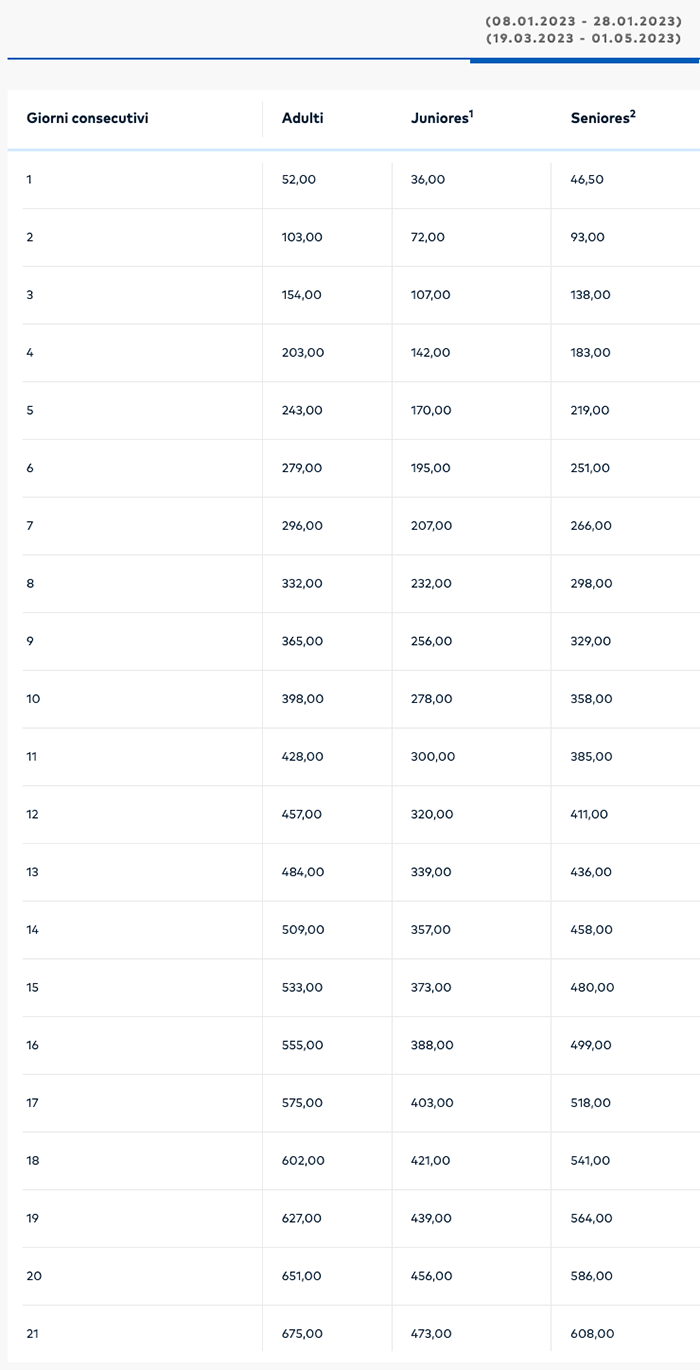Click the Juniores column header

(x=438, y=118)
